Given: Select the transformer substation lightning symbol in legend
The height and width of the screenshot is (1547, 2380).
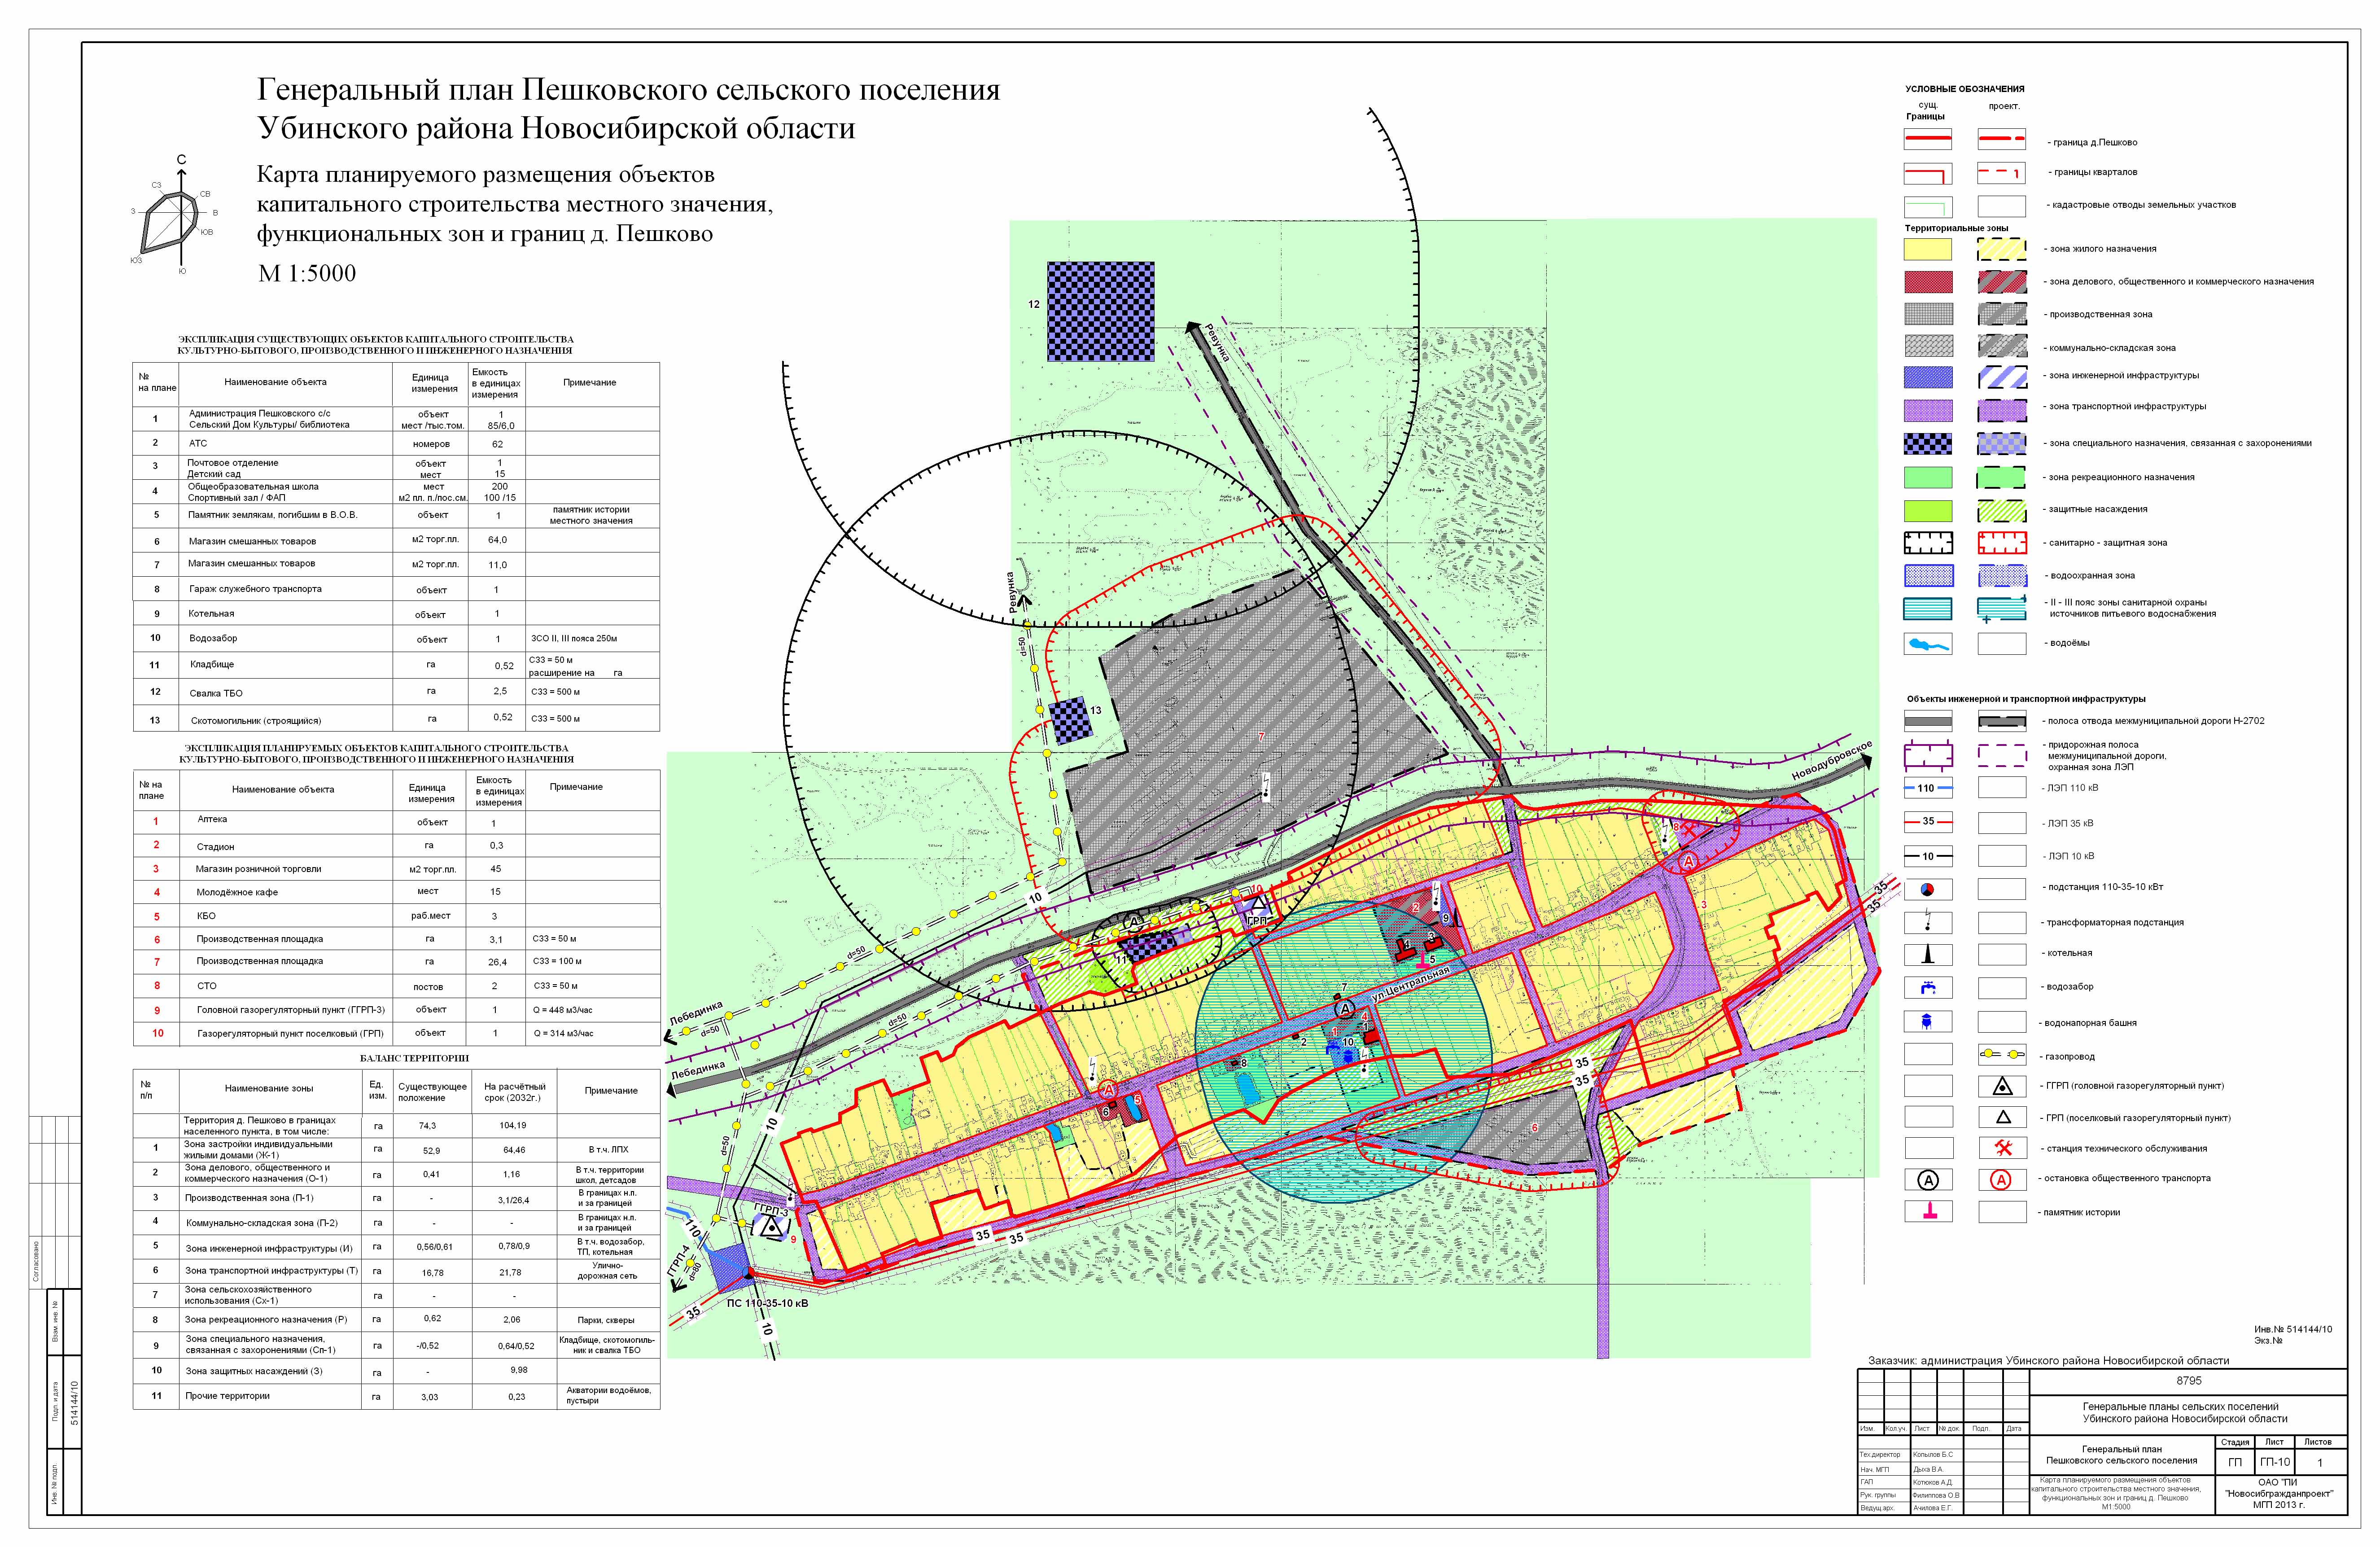Looking at the screenshot, I should [1927, 922].
